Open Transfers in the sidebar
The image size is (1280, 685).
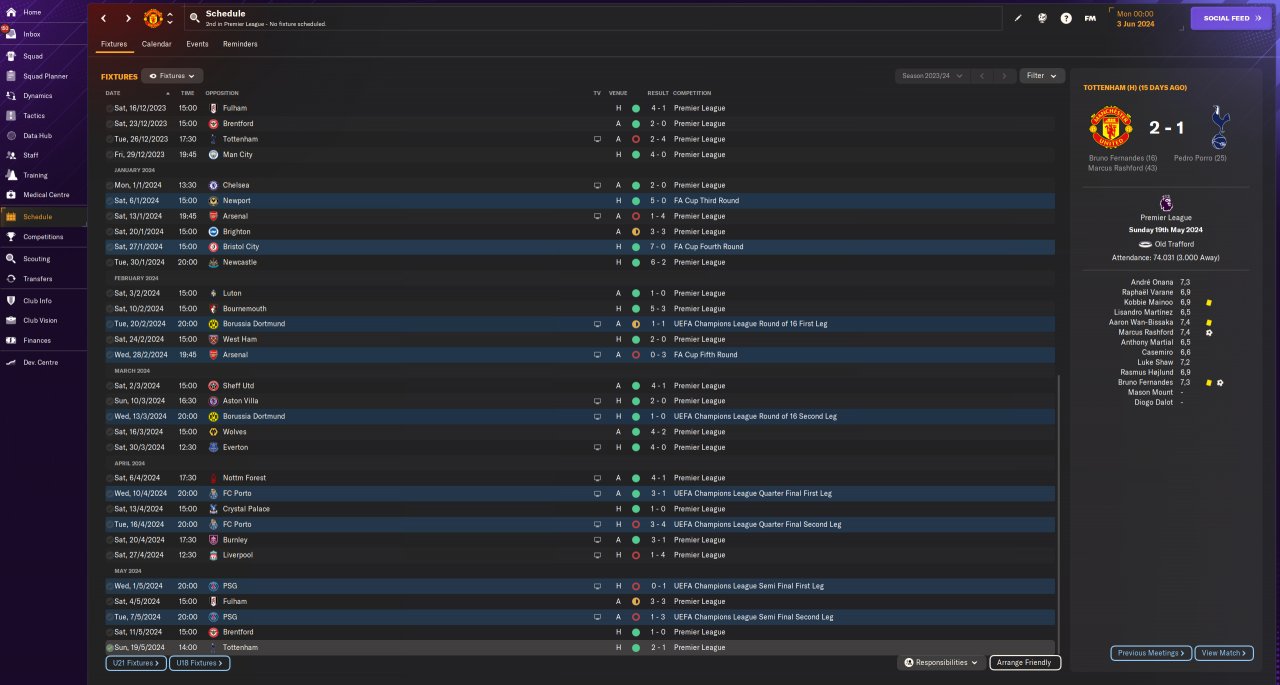coord(43,279)
